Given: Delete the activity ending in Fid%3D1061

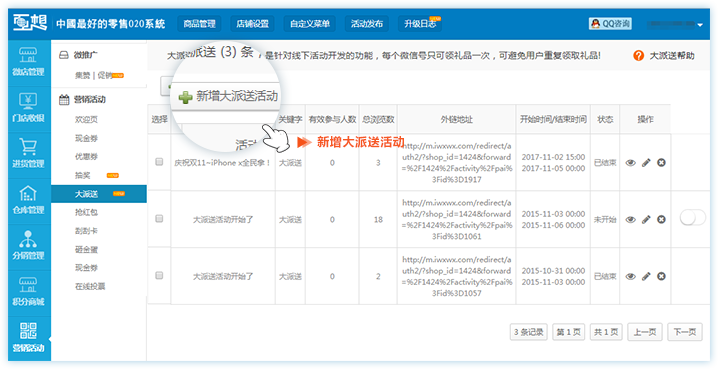Looking at the screenshot, I should (x=661, y=219).
